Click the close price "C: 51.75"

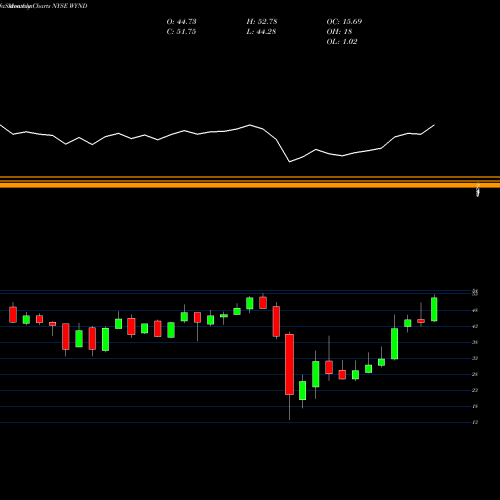181,32
